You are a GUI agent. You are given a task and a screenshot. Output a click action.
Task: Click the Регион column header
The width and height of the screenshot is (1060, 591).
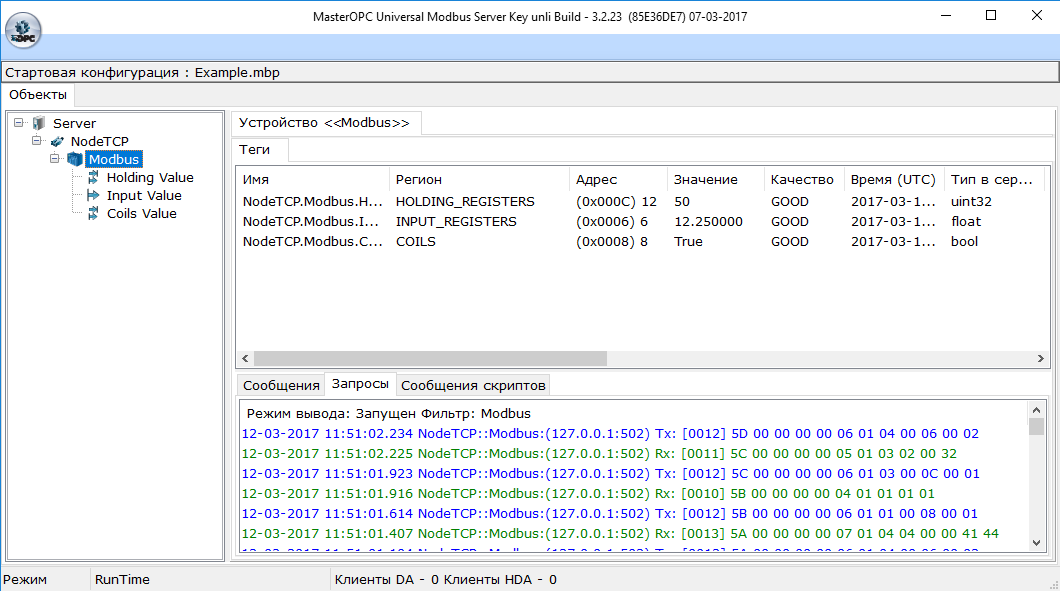(419, 179)
